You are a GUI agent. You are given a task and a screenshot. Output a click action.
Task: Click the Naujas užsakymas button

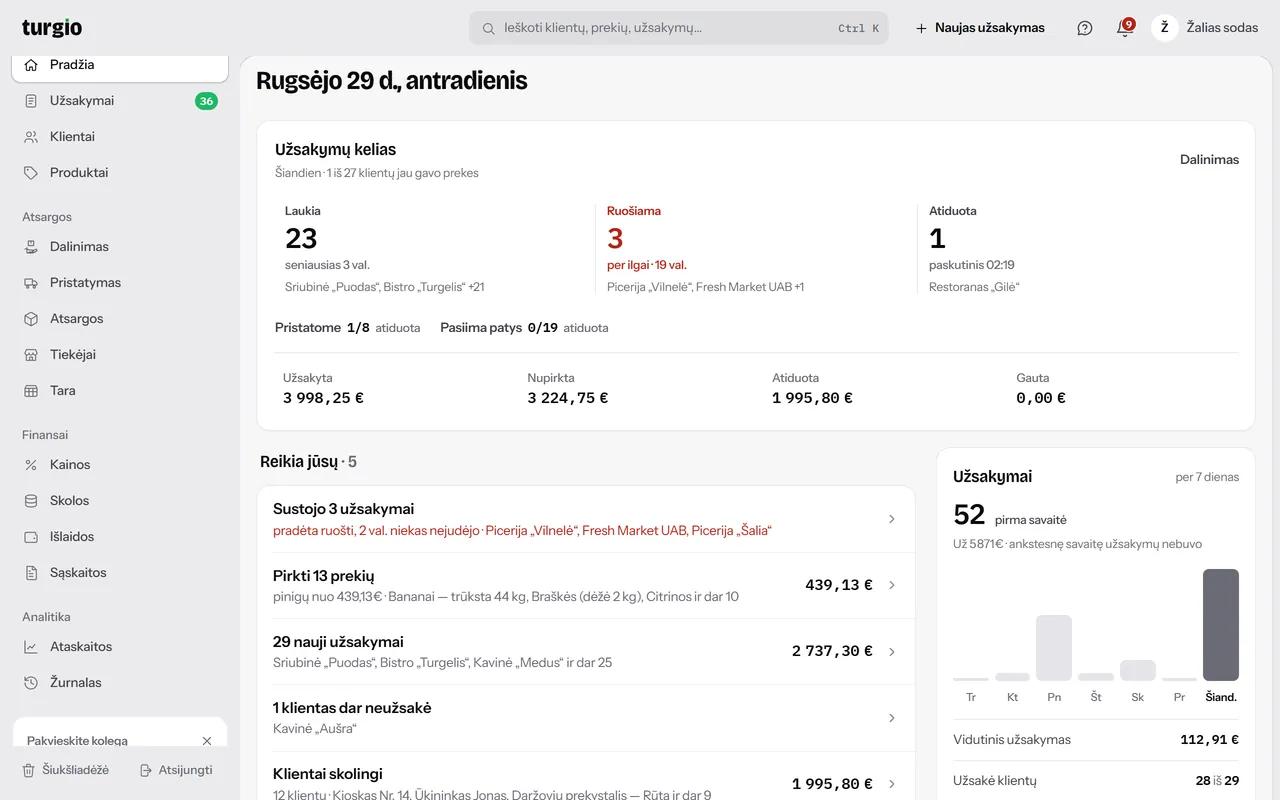point(980,28)
